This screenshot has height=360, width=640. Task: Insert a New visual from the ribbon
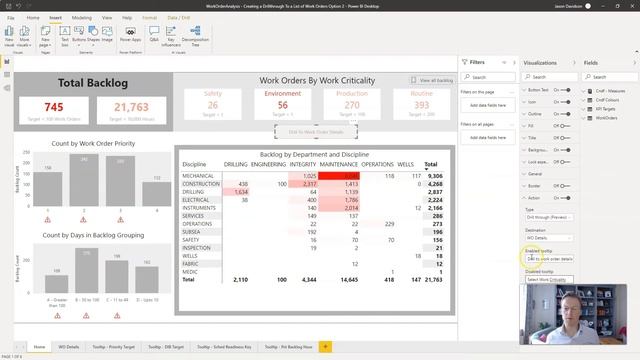pyautogui.click(x=9, y=36)
